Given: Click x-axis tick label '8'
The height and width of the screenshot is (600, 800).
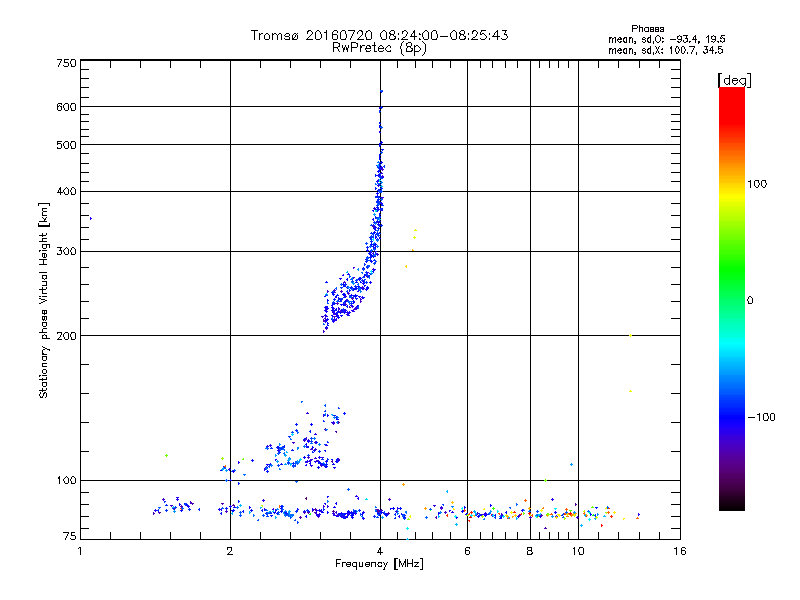Looking at the screenshot, I should 530,551.
